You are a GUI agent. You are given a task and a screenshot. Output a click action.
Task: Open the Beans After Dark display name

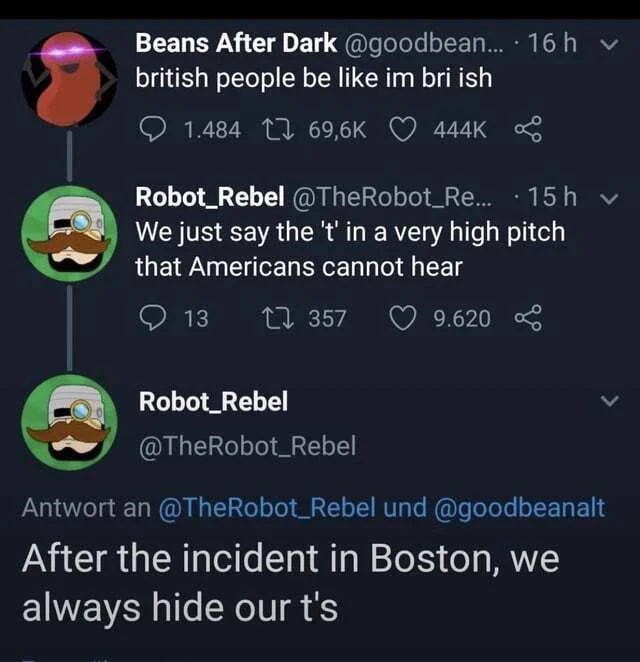236,43
